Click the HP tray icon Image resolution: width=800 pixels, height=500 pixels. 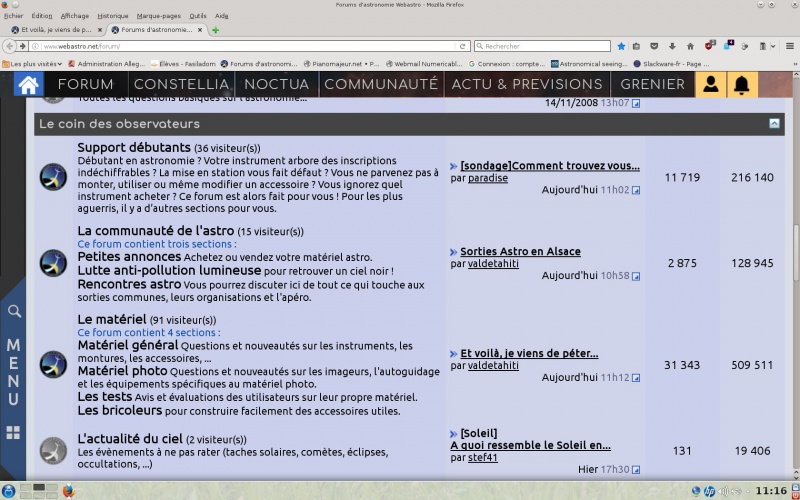tap(709, 491)
